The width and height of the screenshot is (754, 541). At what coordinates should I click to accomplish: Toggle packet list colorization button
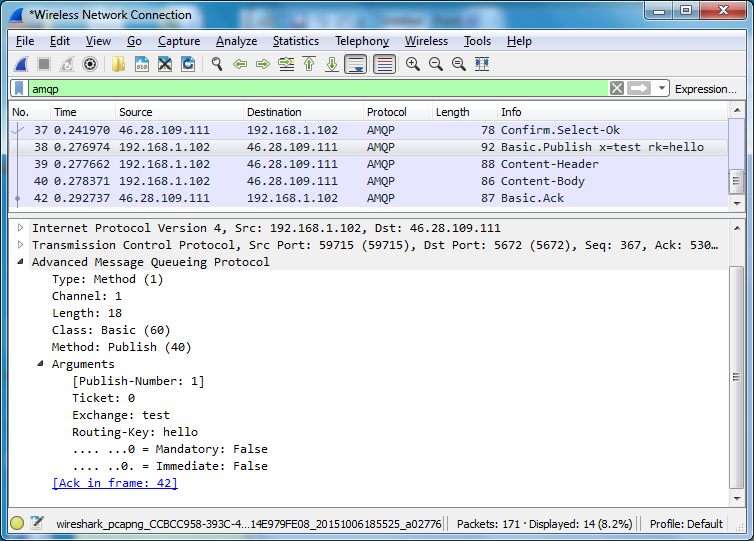click(384, 64)
